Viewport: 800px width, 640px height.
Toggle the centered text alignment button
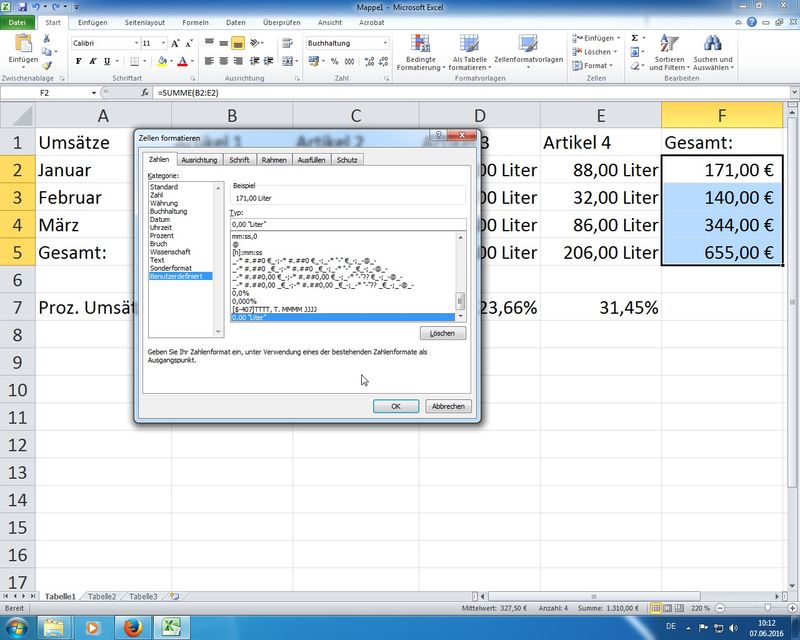click(238, 44)
